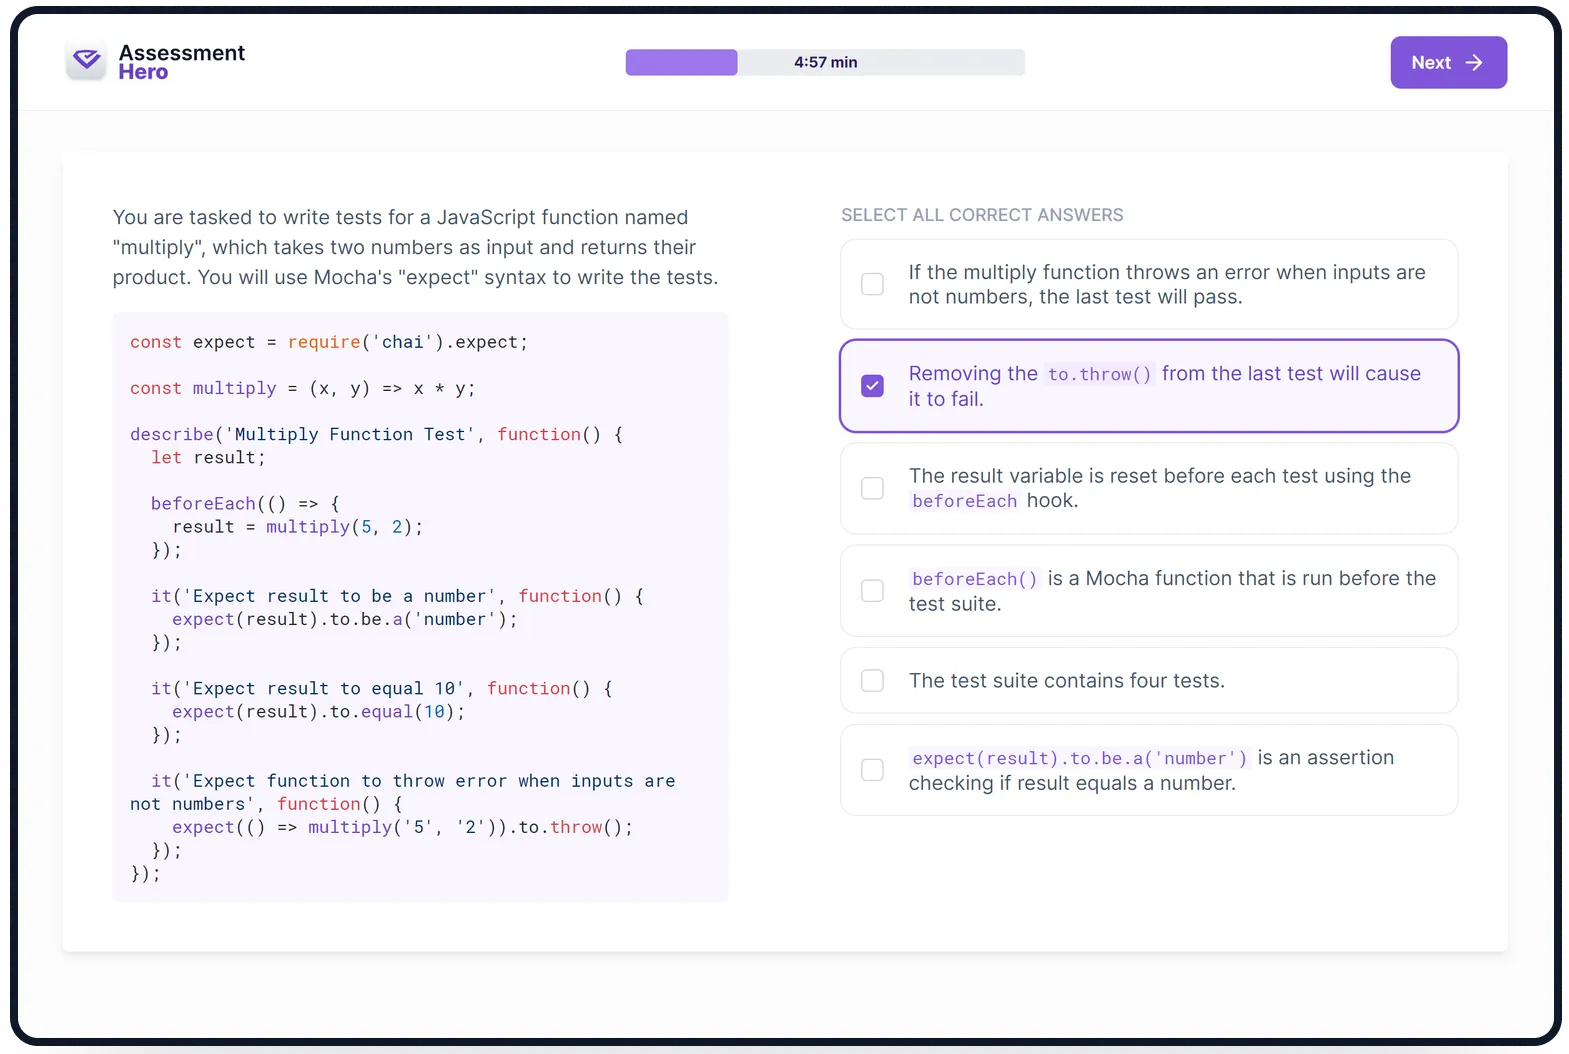Uncheck the 'Removing the to.throw()' answer checkbox
Viewport: 1569px width, 1054px height.
(872, 386)
